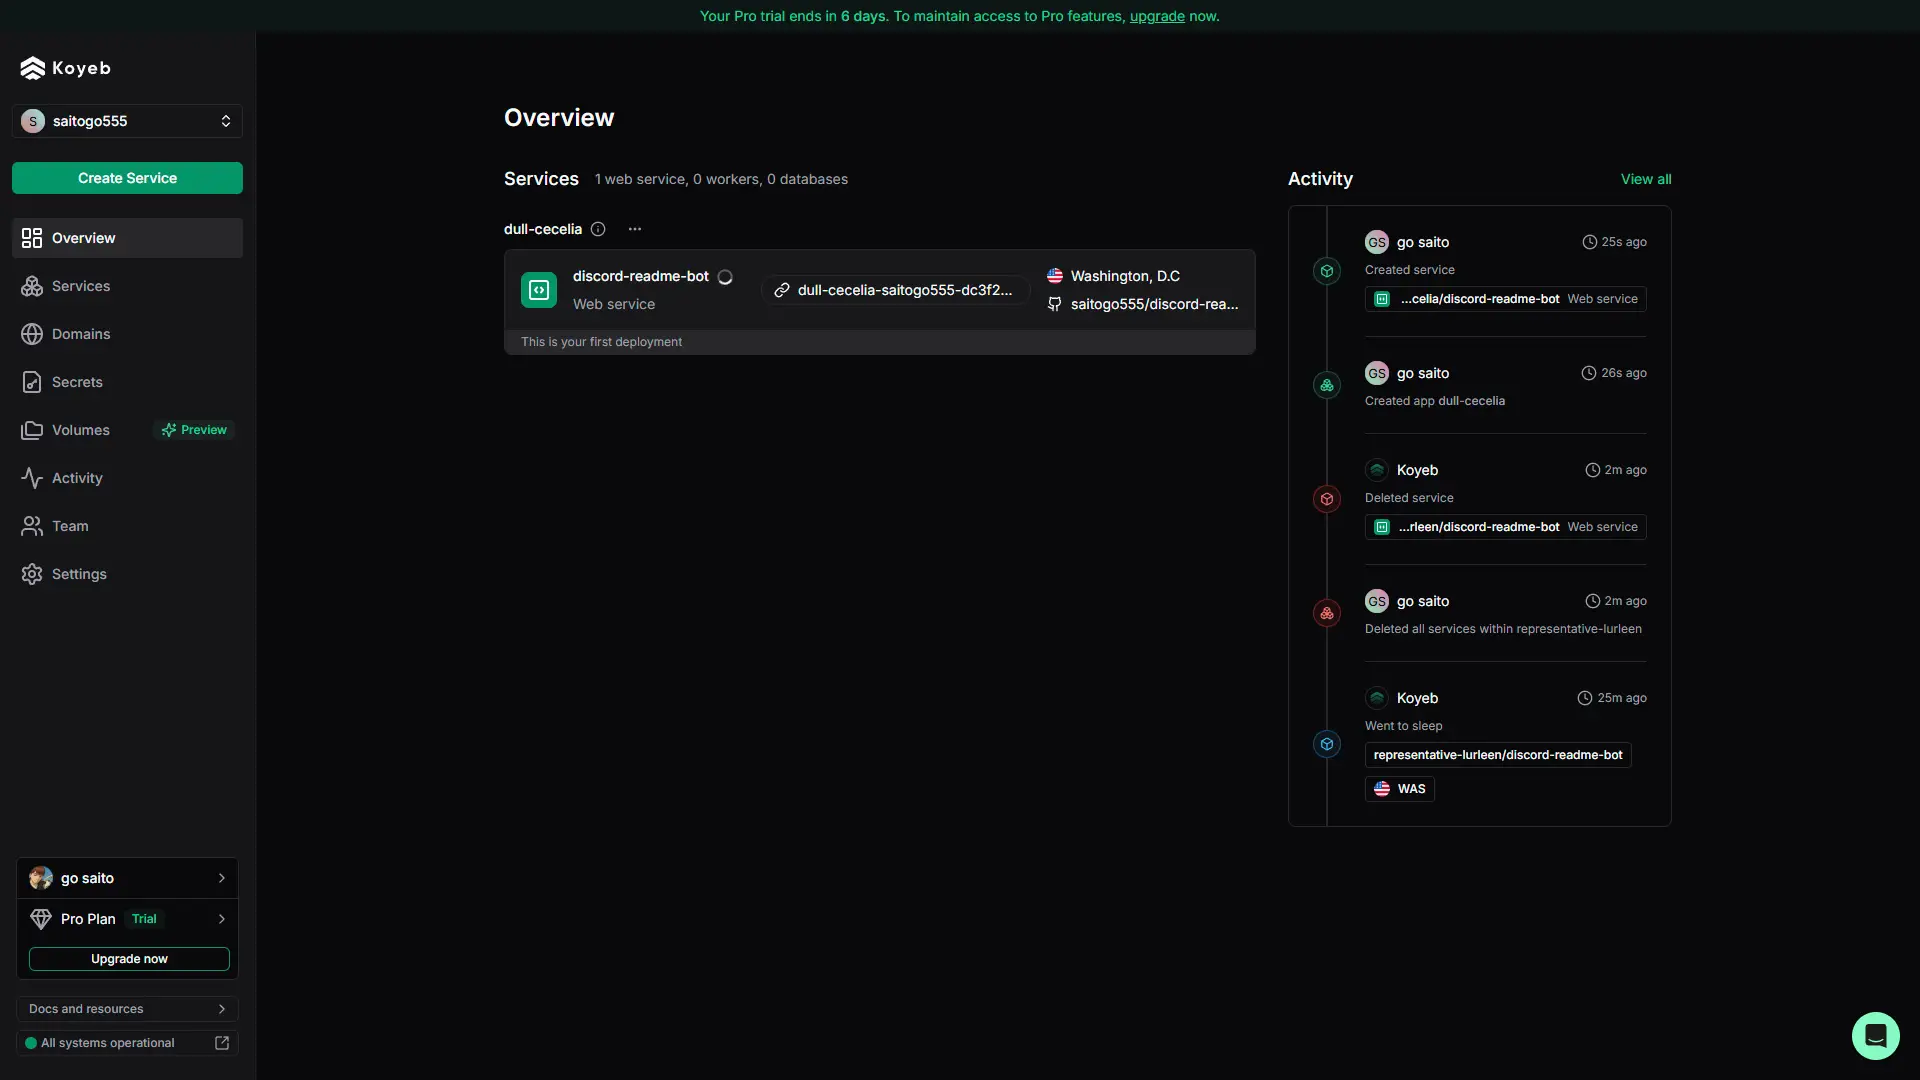Open Team in the sidebar
Viewport: 1920px width, 1080px height.
[127, 526]
